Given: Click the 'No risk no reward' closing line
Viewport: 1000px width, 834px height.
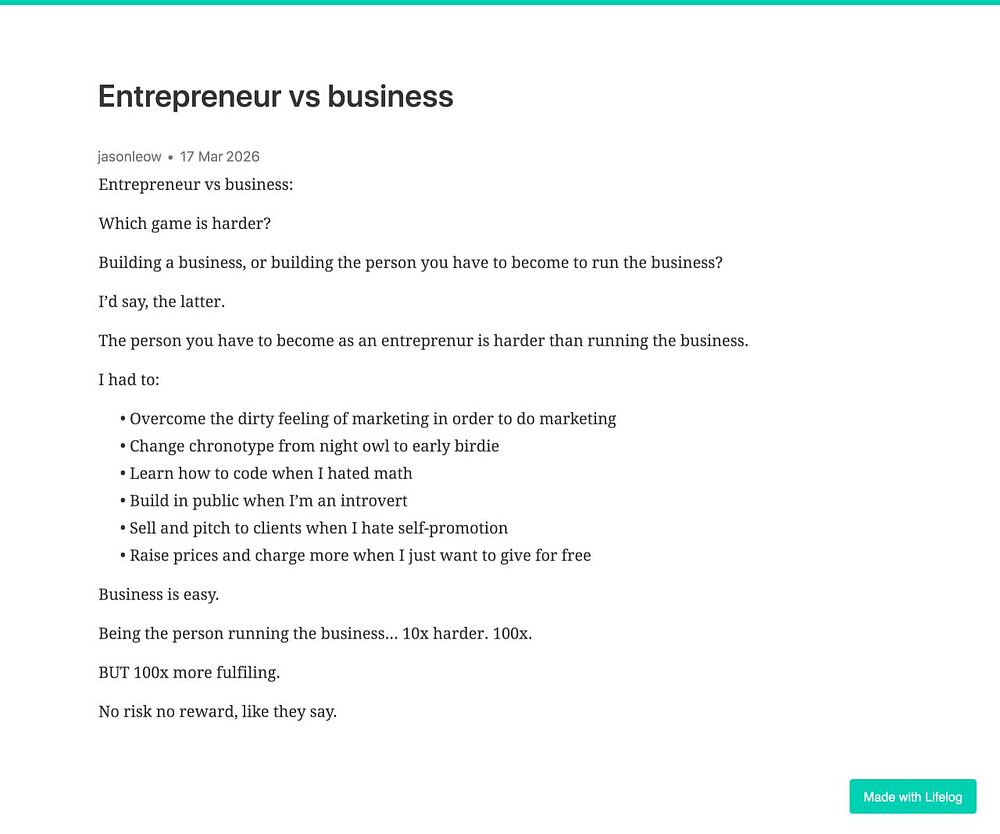Looking at the screenshot, I should coord(217,713).
